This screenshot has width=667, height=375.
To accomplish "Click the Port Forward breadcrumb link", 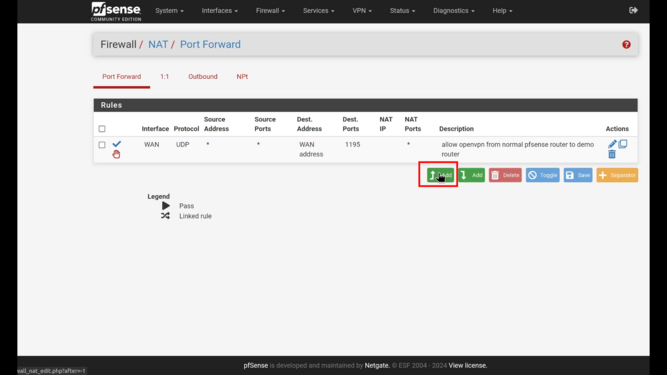I will point(210,44).
